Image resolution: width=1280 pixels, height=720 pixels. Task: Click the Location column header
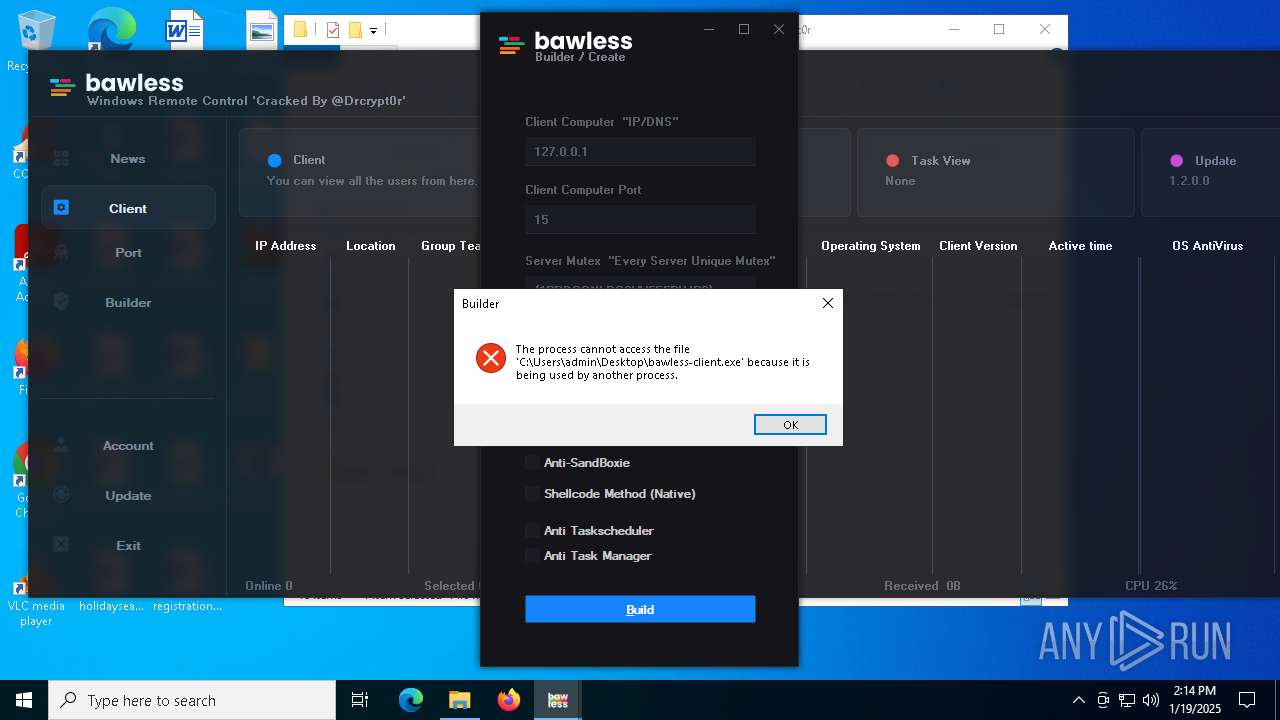pyautogui.click(x=370, y=246)
